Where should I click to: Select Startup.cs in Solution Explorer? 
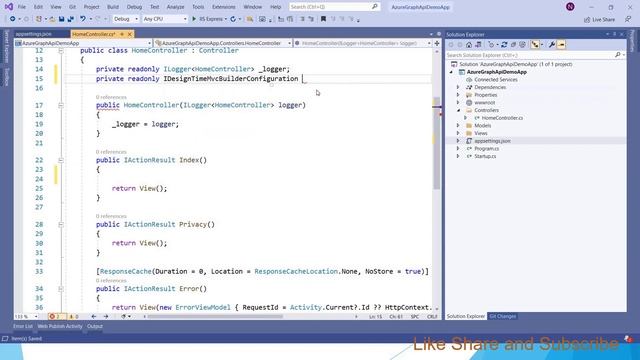click(x=485, y=156)
